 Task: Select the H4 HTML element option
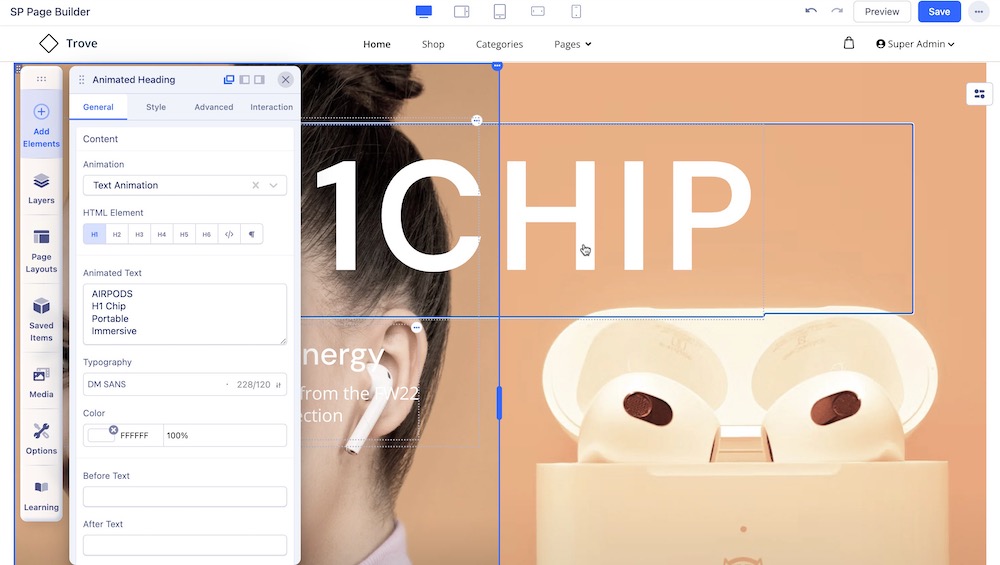pos(161,234)
